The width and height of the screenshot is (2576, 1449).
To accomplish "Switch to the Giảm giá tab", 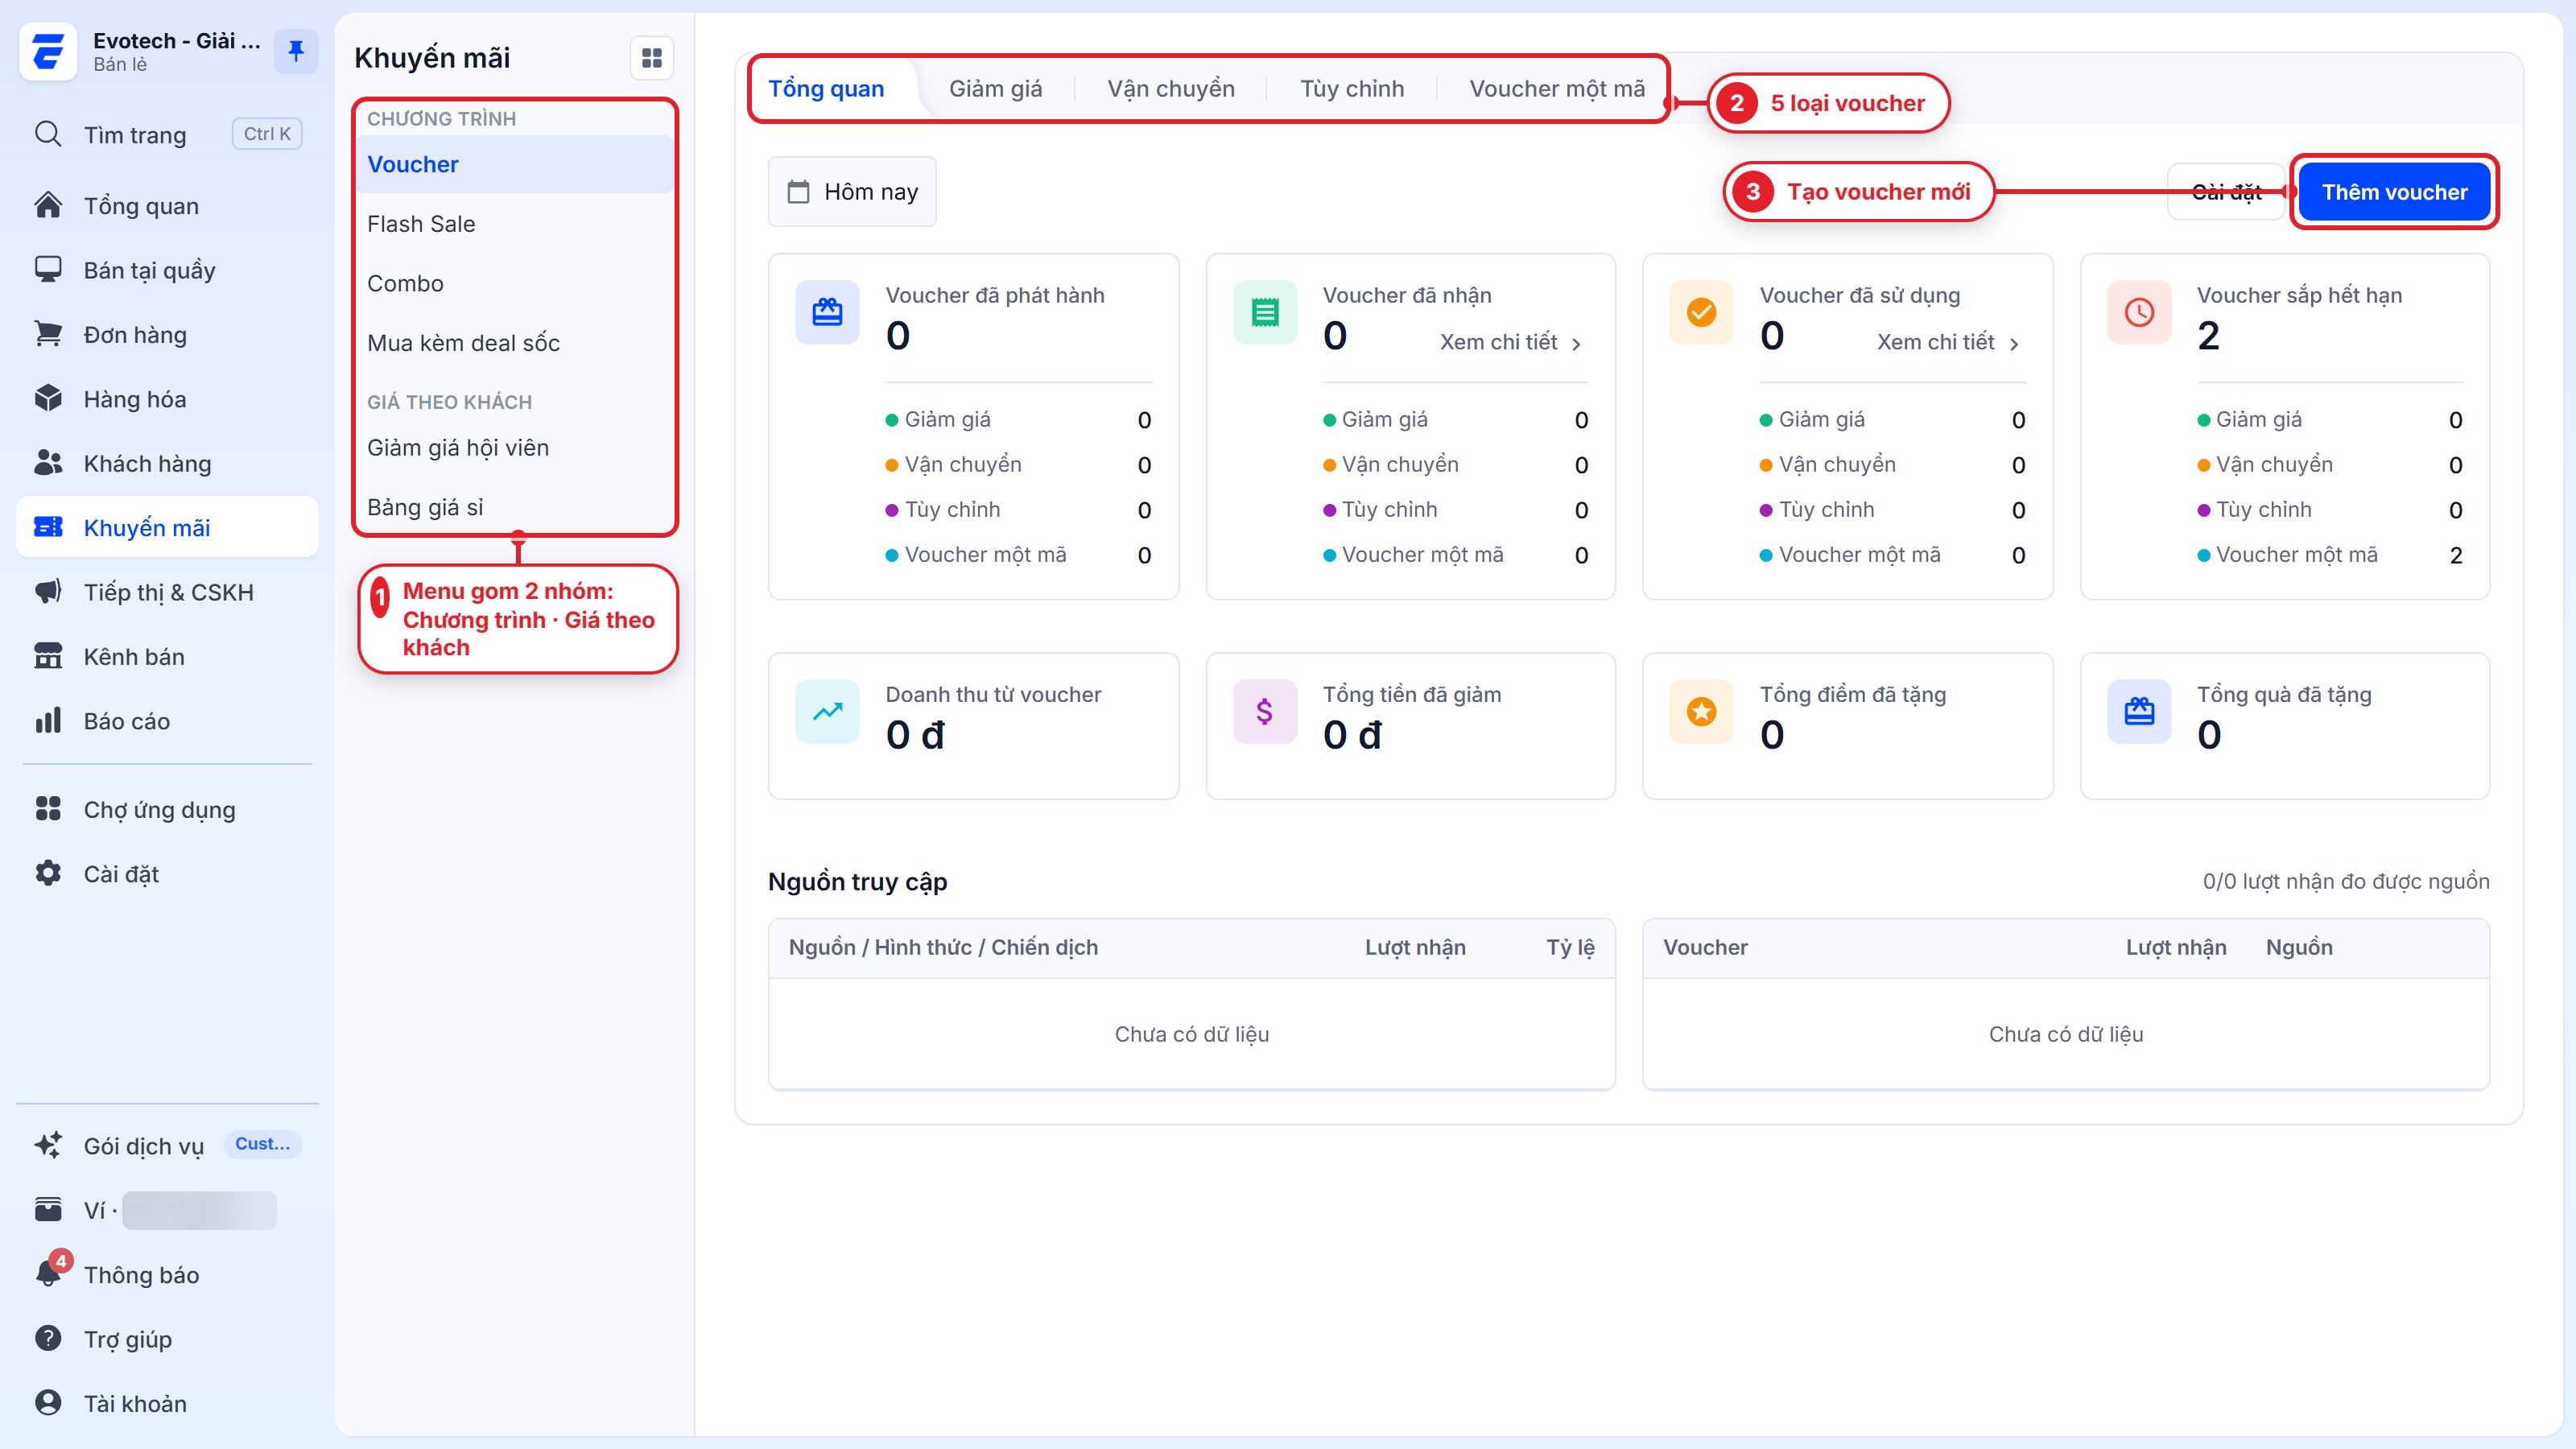I will 995,89.
